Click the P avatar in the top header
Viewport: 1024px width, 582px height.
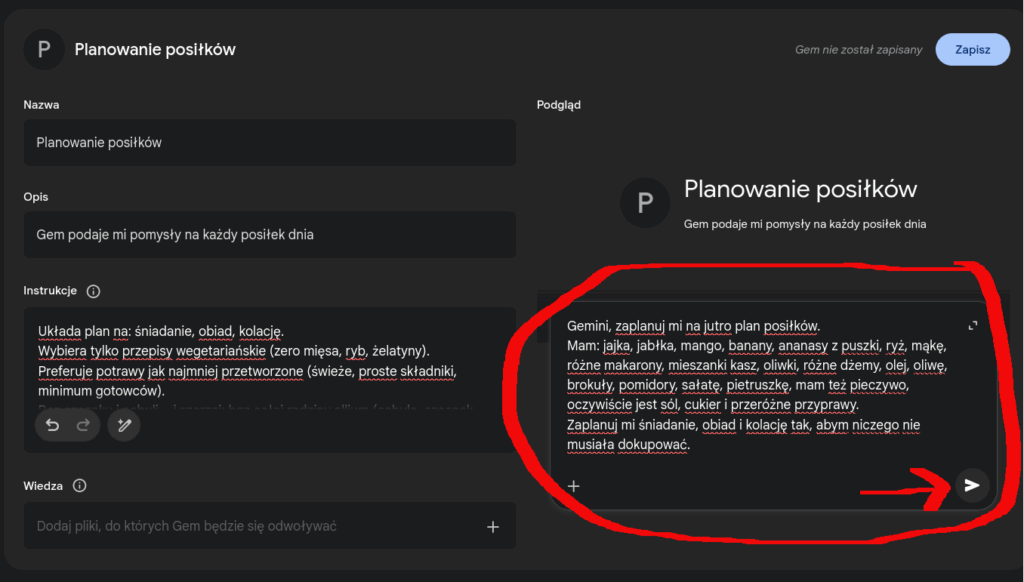(43, 49)
